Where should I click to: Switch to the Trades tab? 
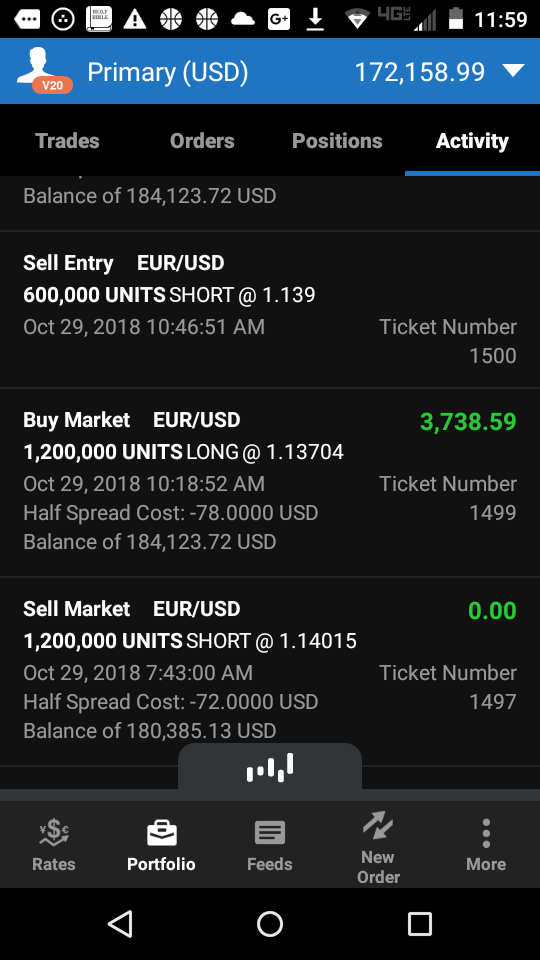click(x=67, y=141)
